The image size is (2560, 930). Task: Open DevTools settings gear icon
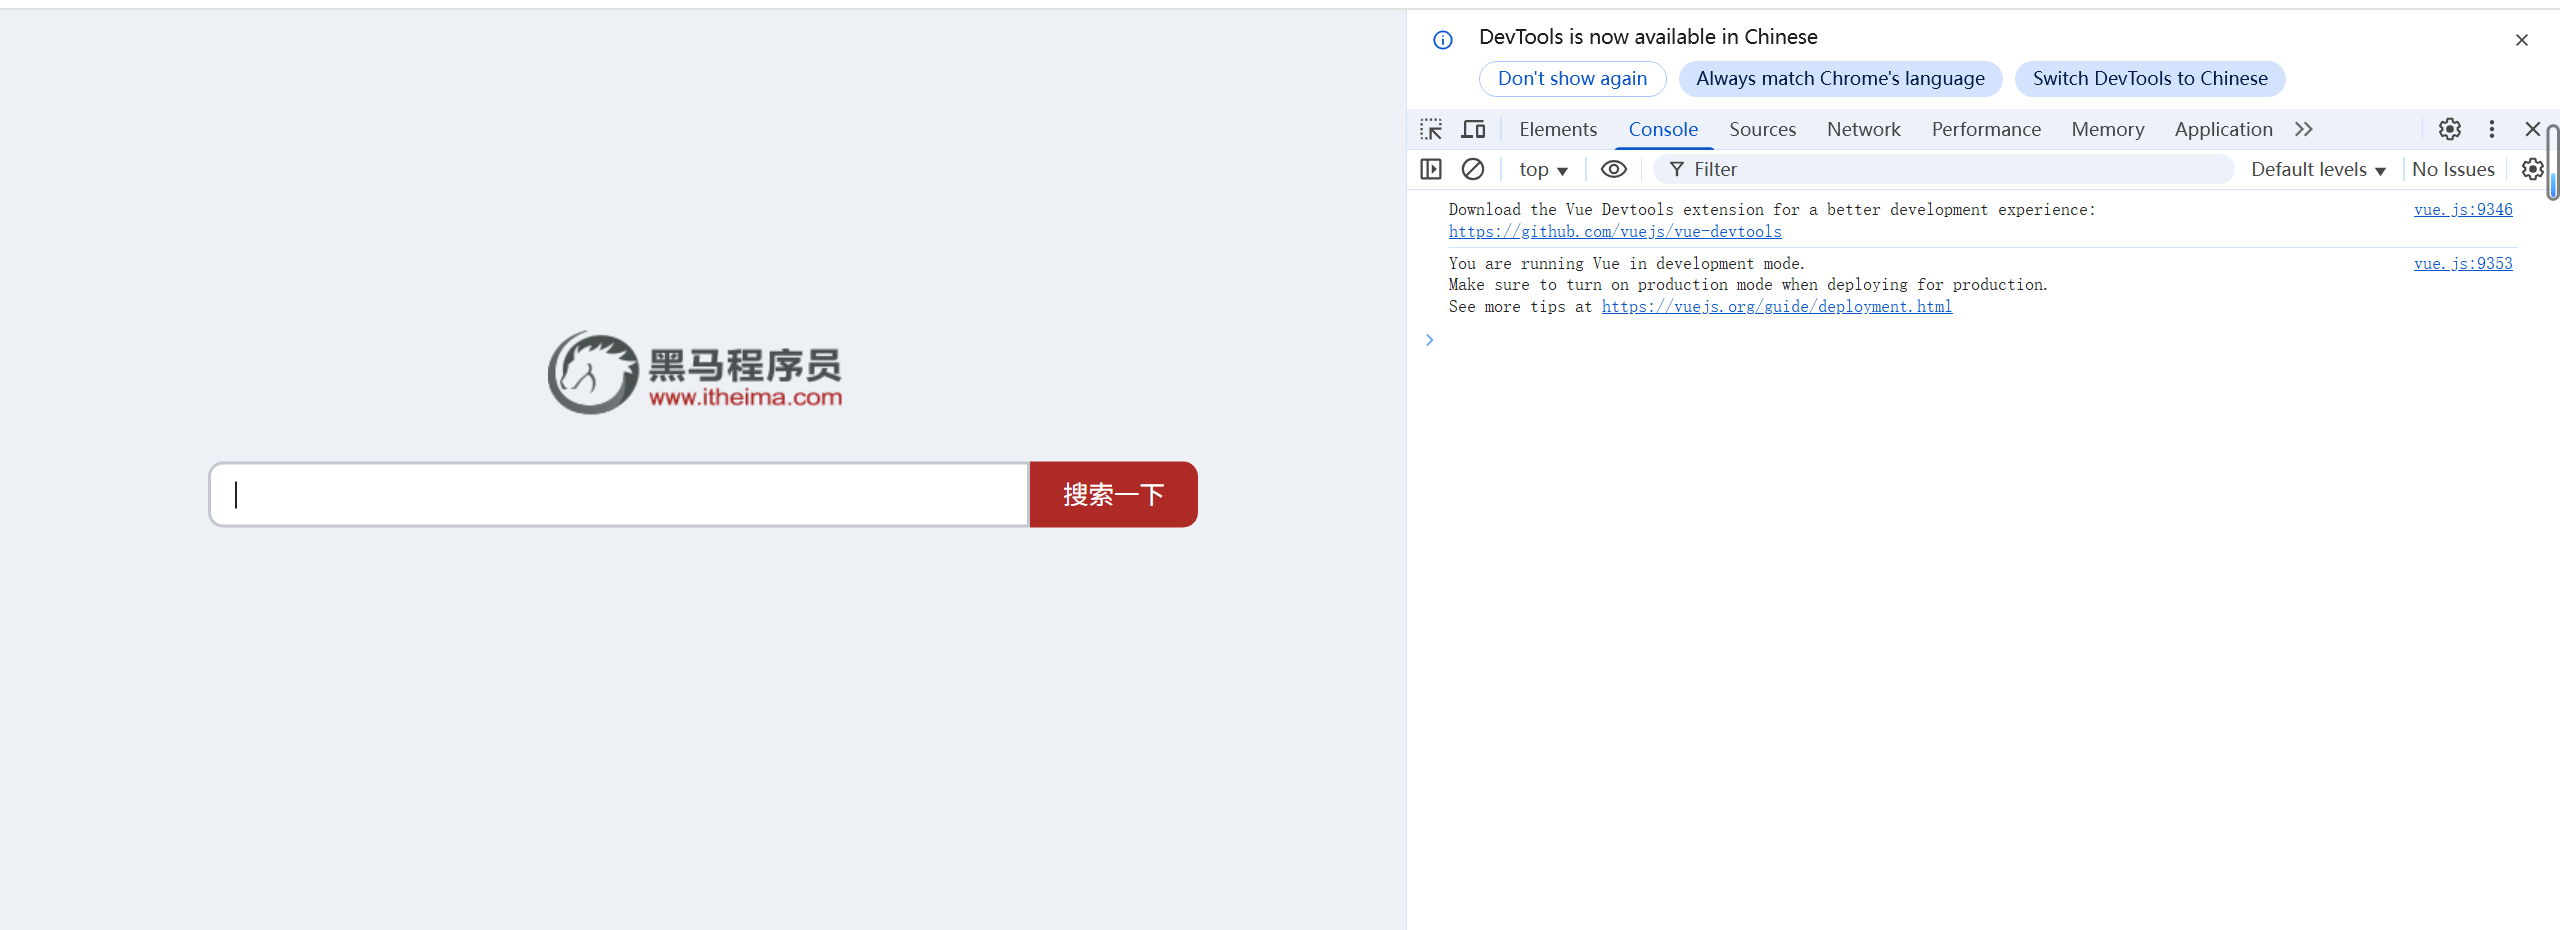(2449, 129)
